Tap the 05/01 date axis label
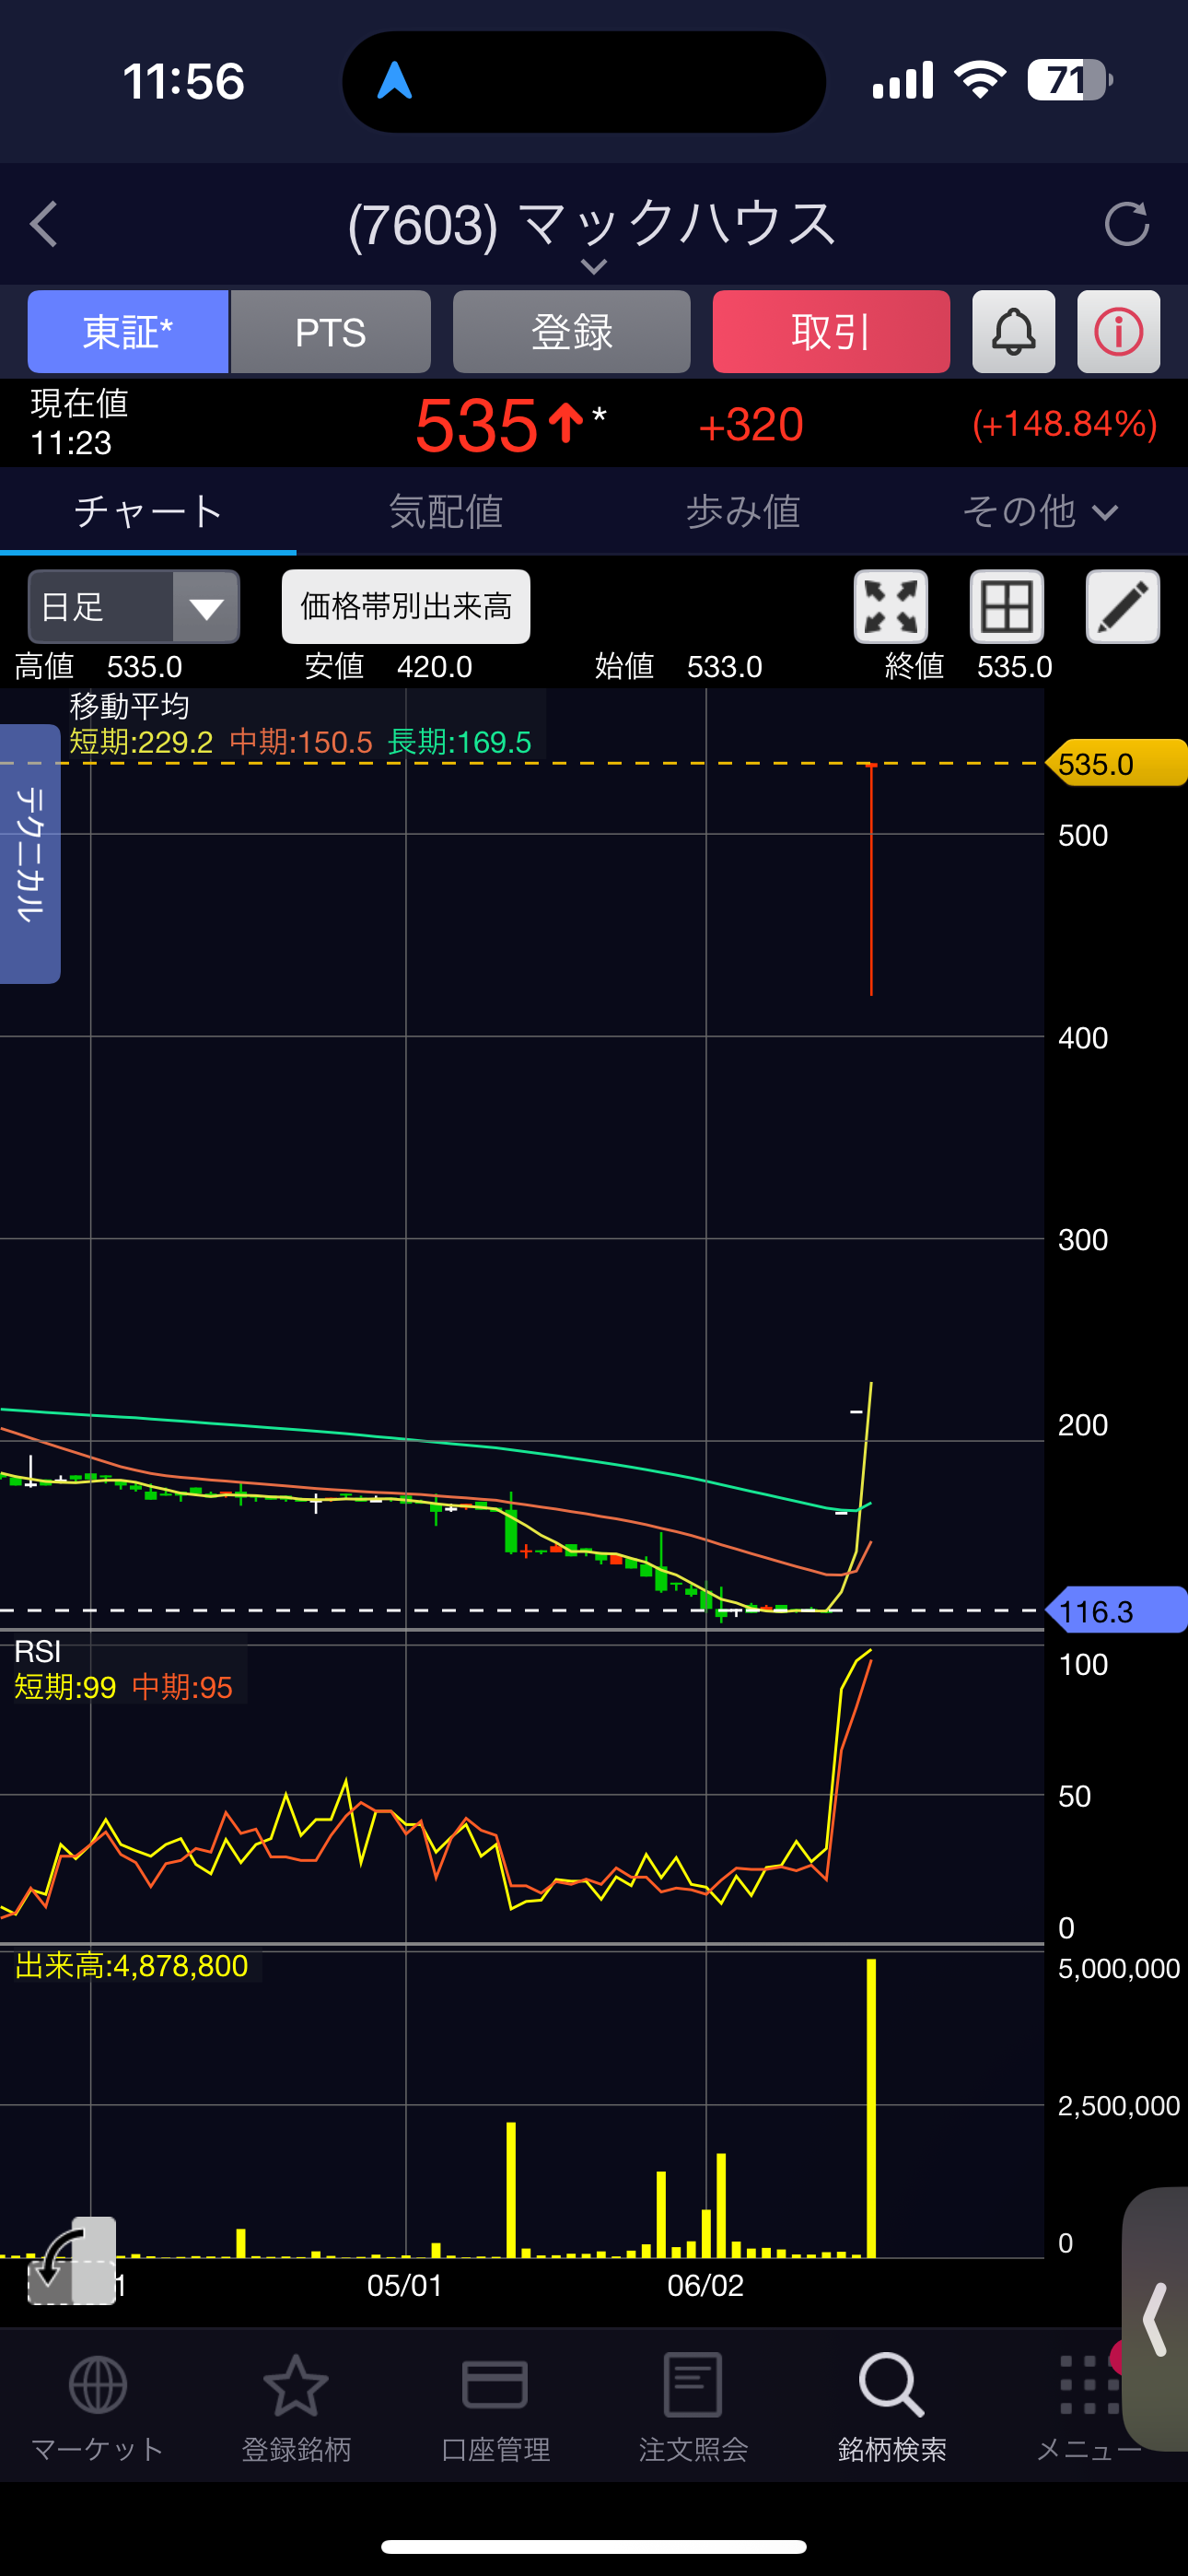Image resolution: width=1188 pixels, height=2576 pixels. [x=405, y=2286]
